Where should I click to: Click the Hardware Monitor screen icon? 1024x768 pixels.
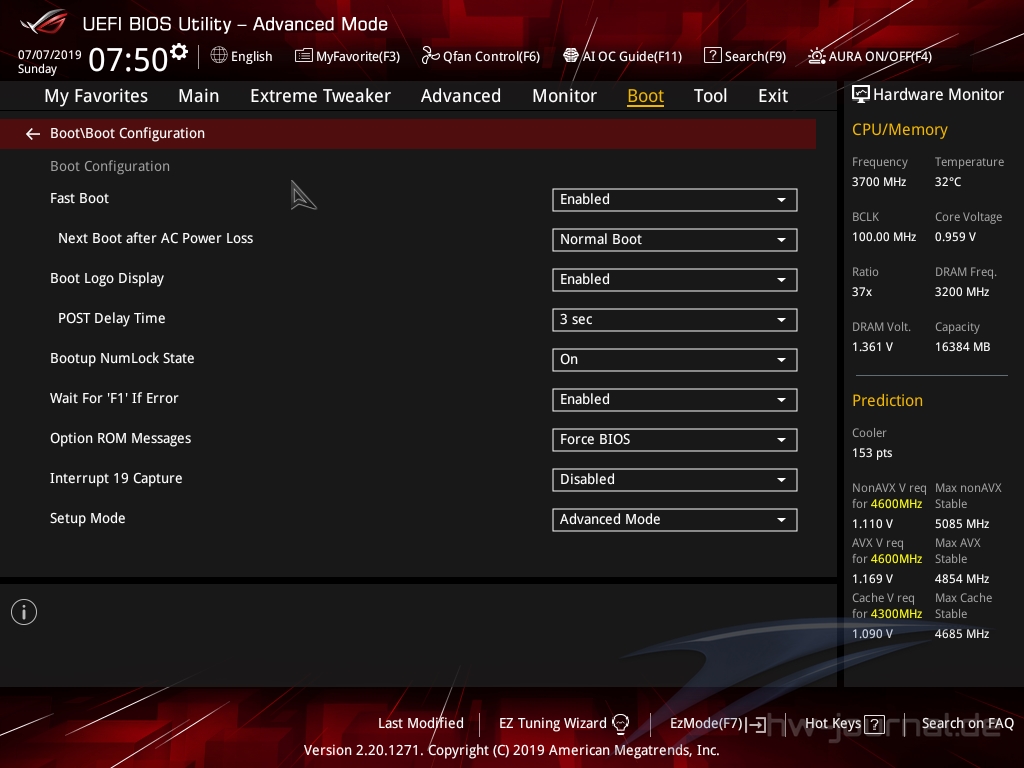(861, 95)
